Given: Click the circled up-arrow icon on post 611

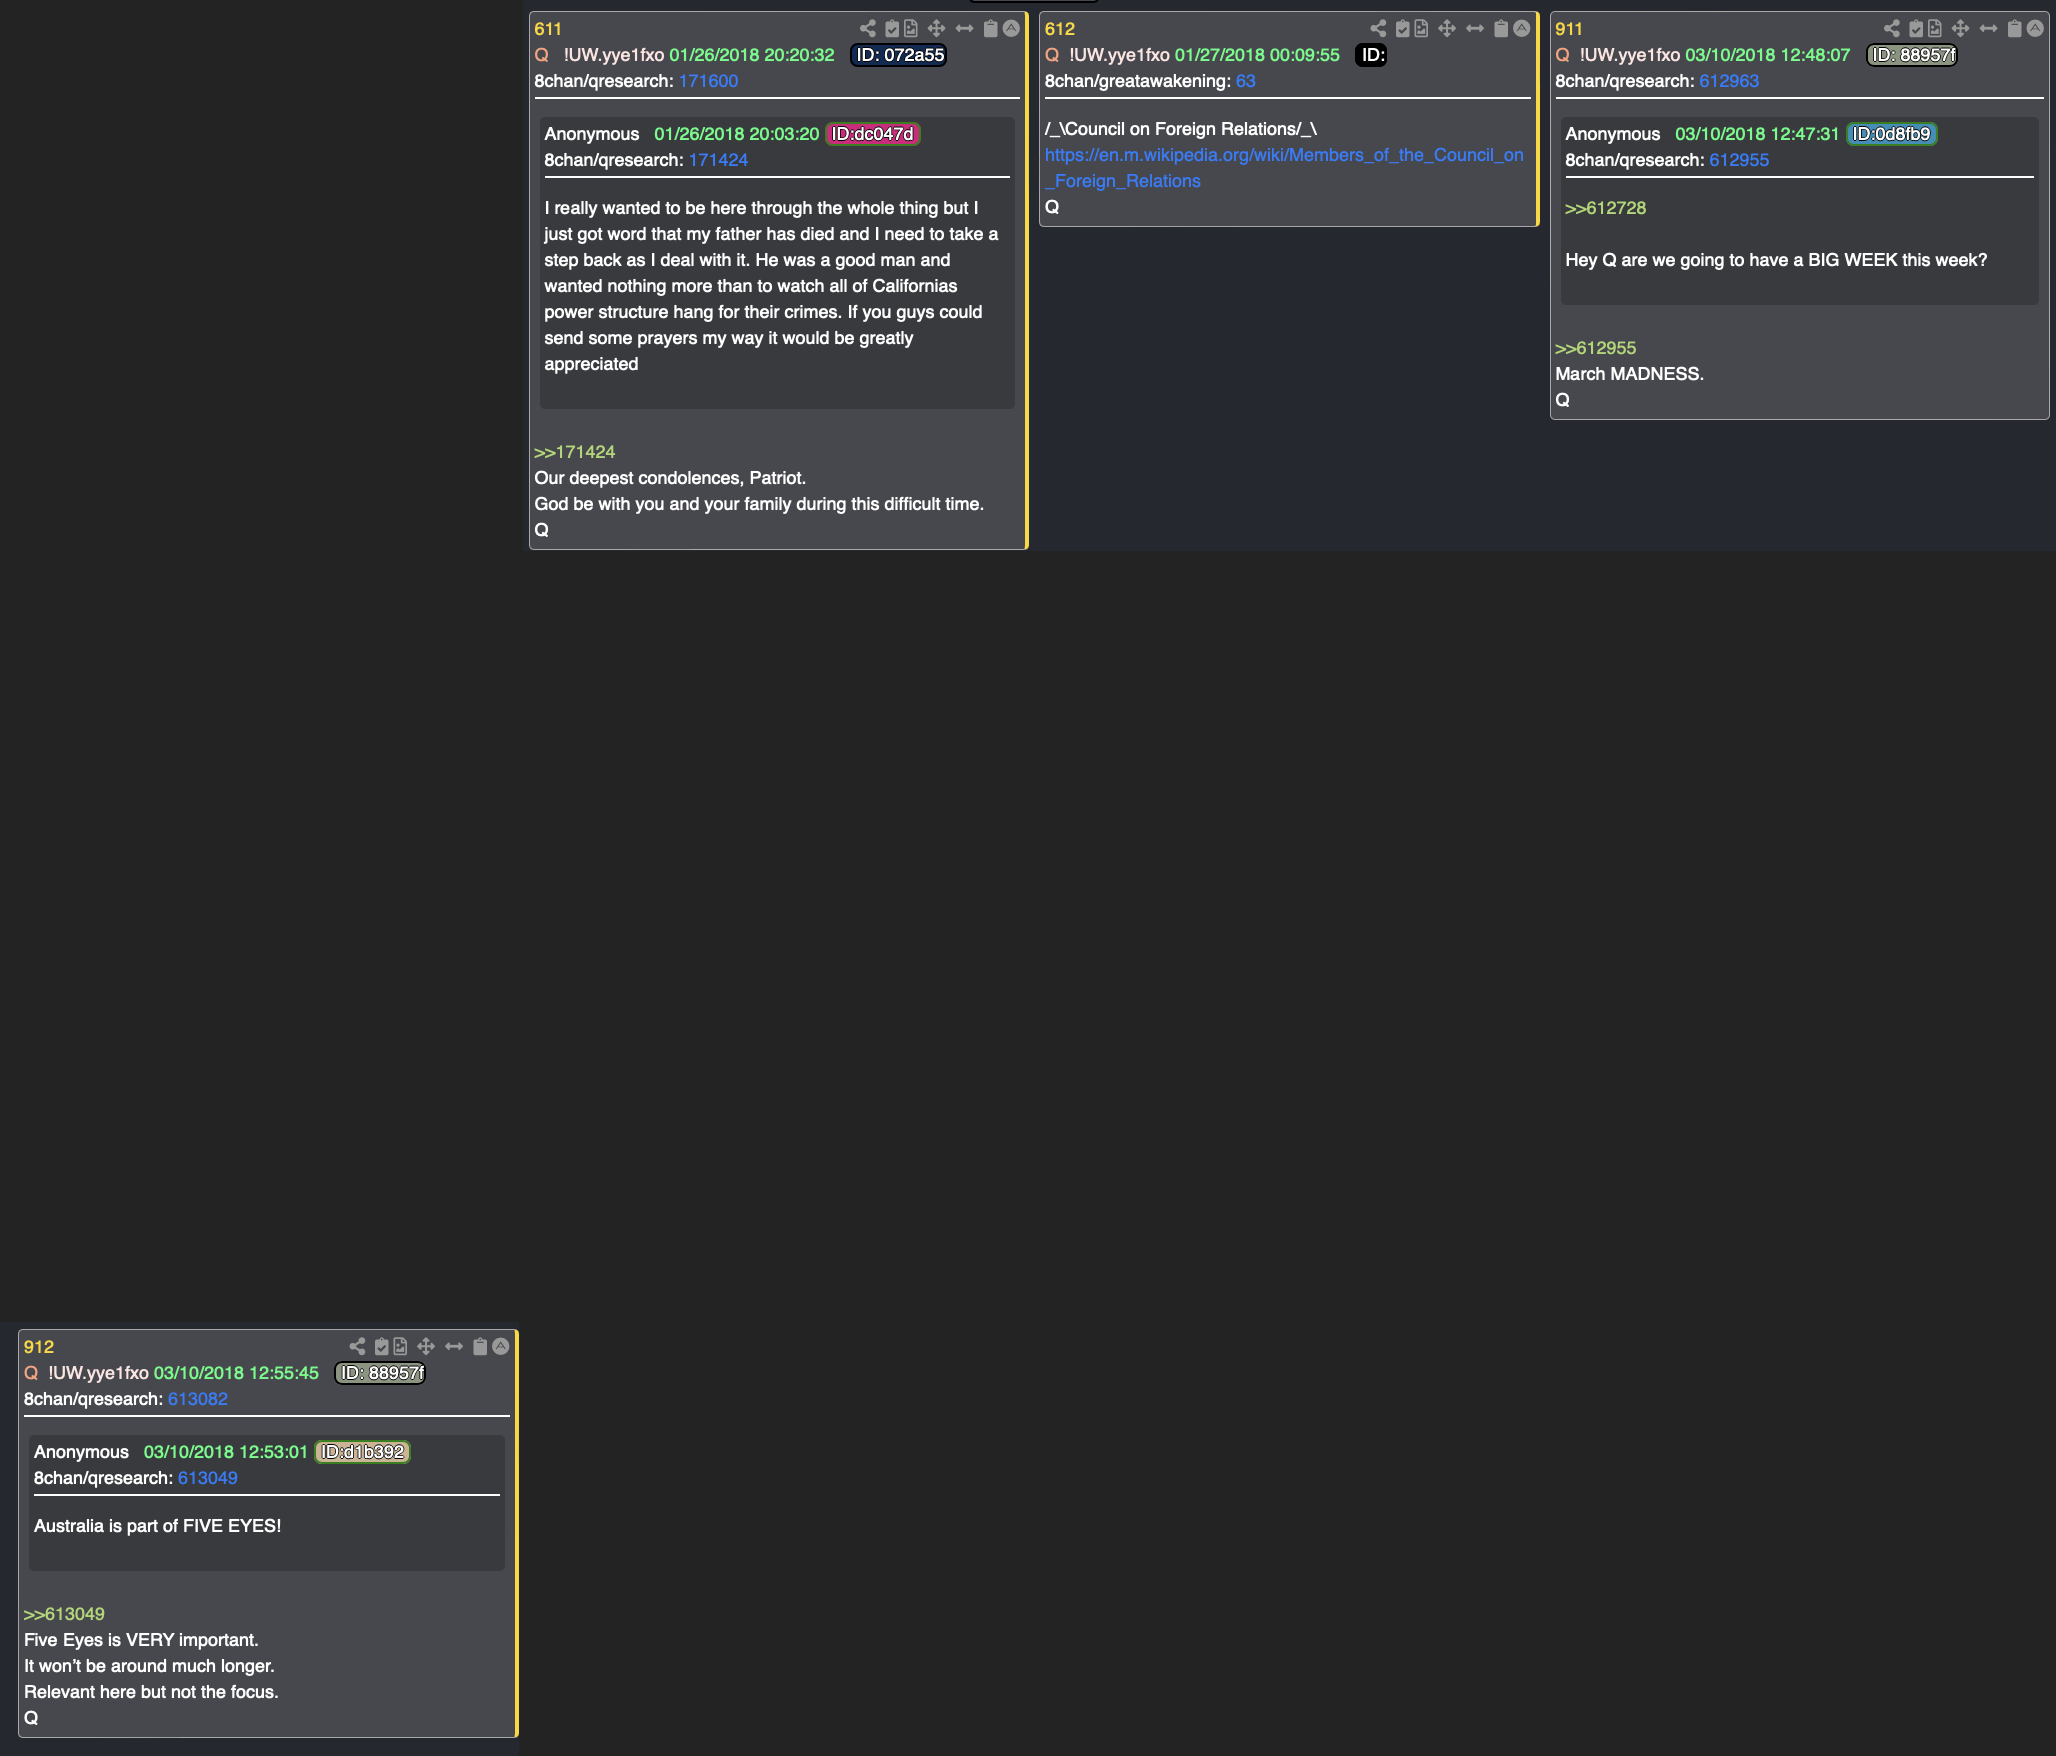Looking at the screenshot, I should coord(1012,28).
